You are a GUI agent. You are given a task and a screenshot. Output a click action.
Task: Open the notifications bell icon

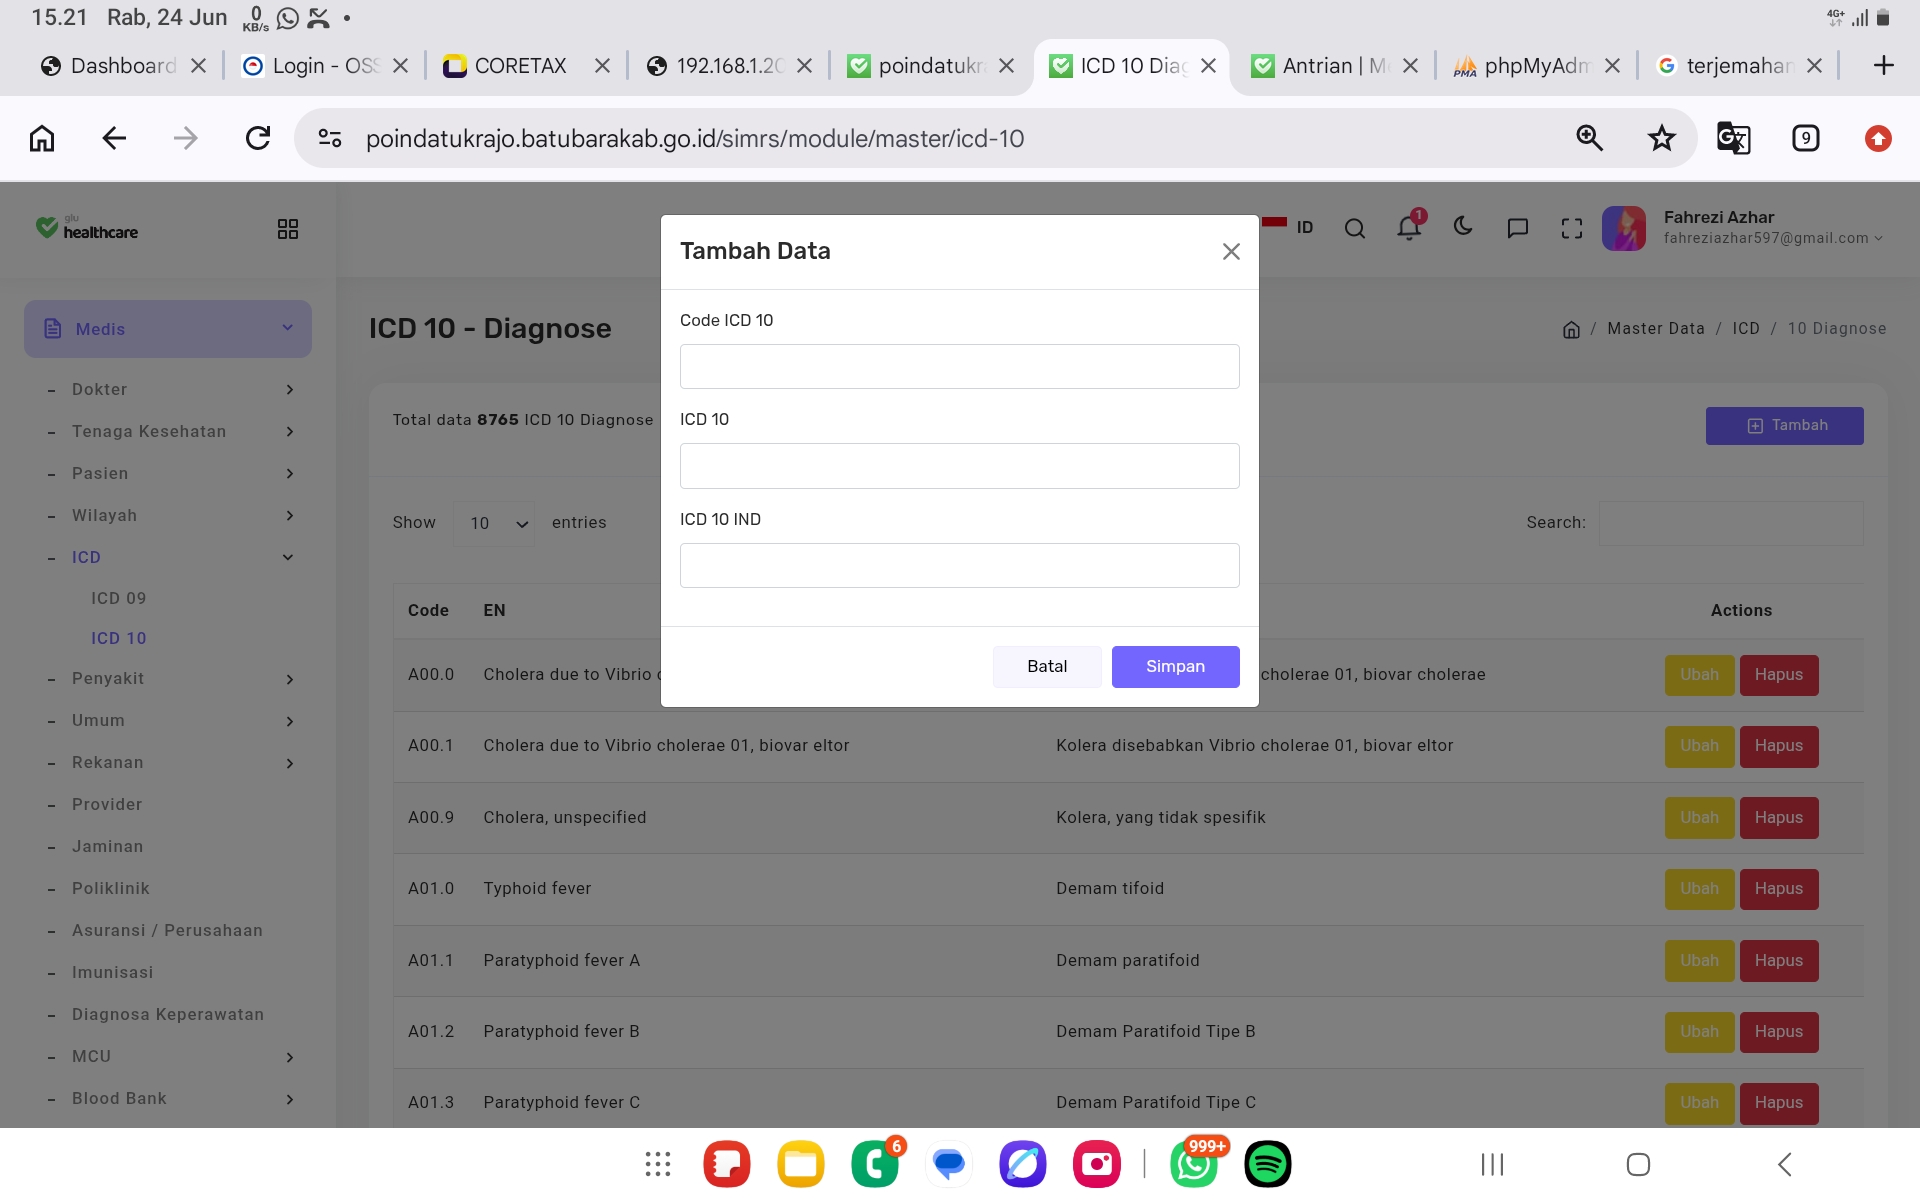pyautogui.click(x=1409, y=228)
